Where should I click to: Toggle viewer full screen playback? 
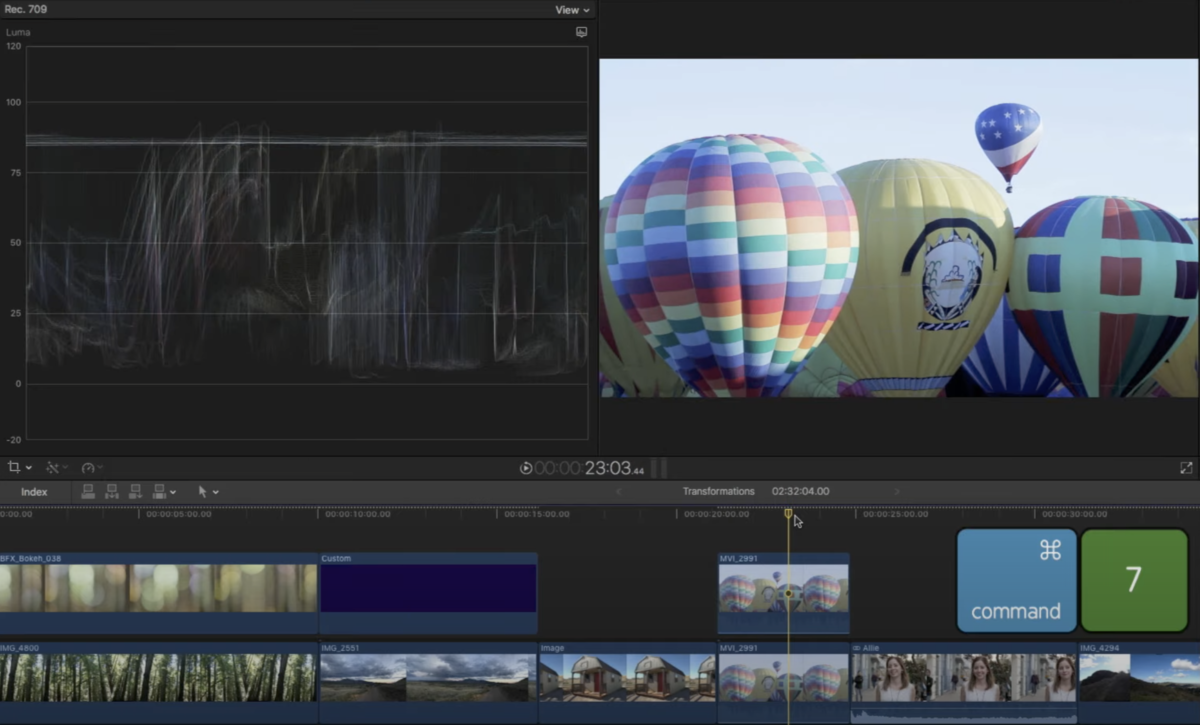click(x=1186, y=467)
